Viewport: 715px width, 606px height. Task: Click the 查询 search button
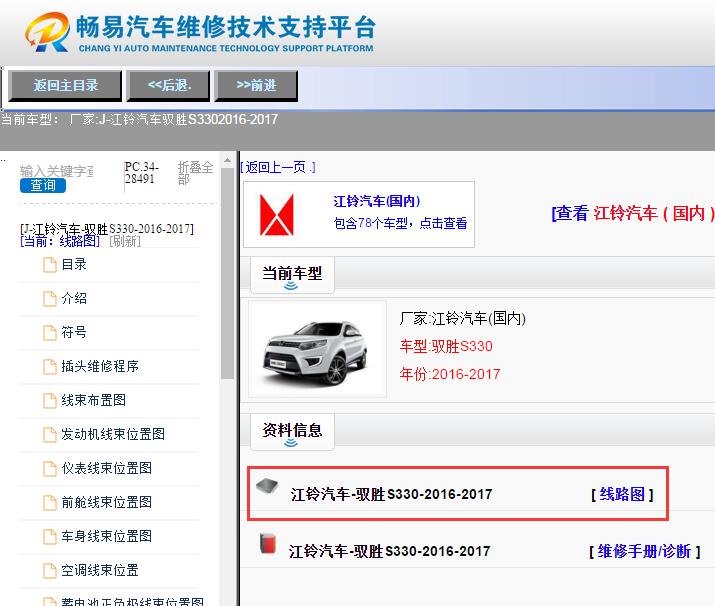tap(43, 185)
